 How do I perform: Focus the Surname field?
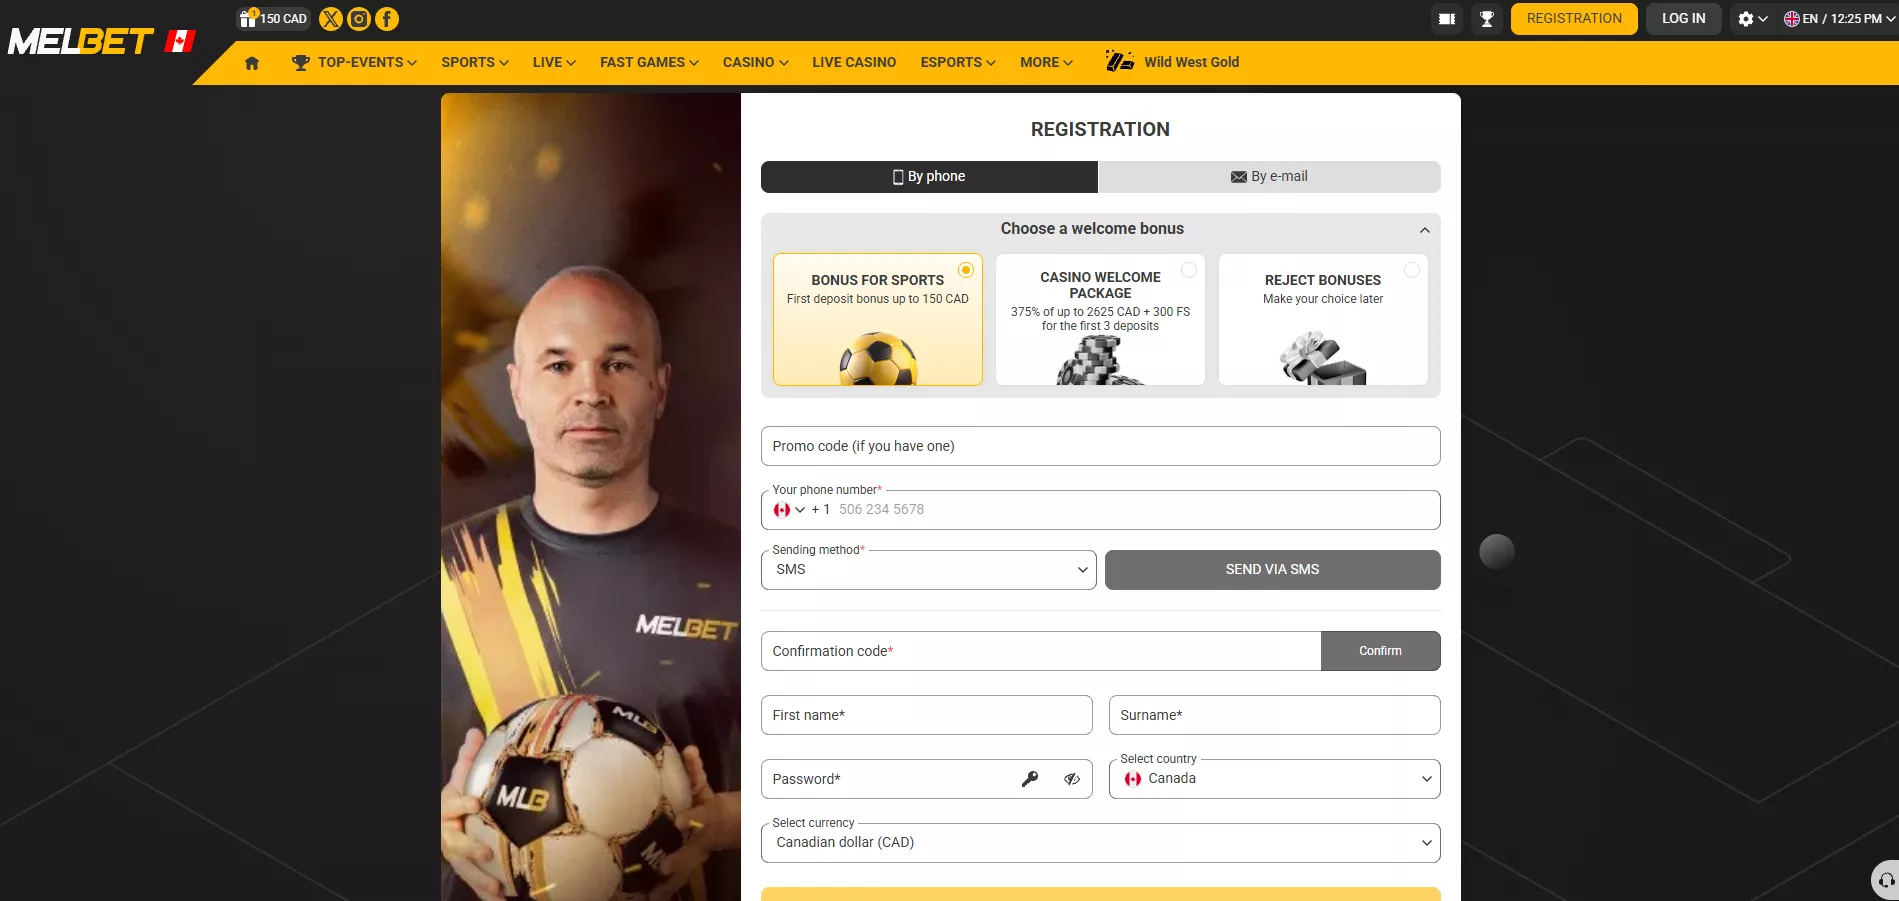click(1274, 715)
